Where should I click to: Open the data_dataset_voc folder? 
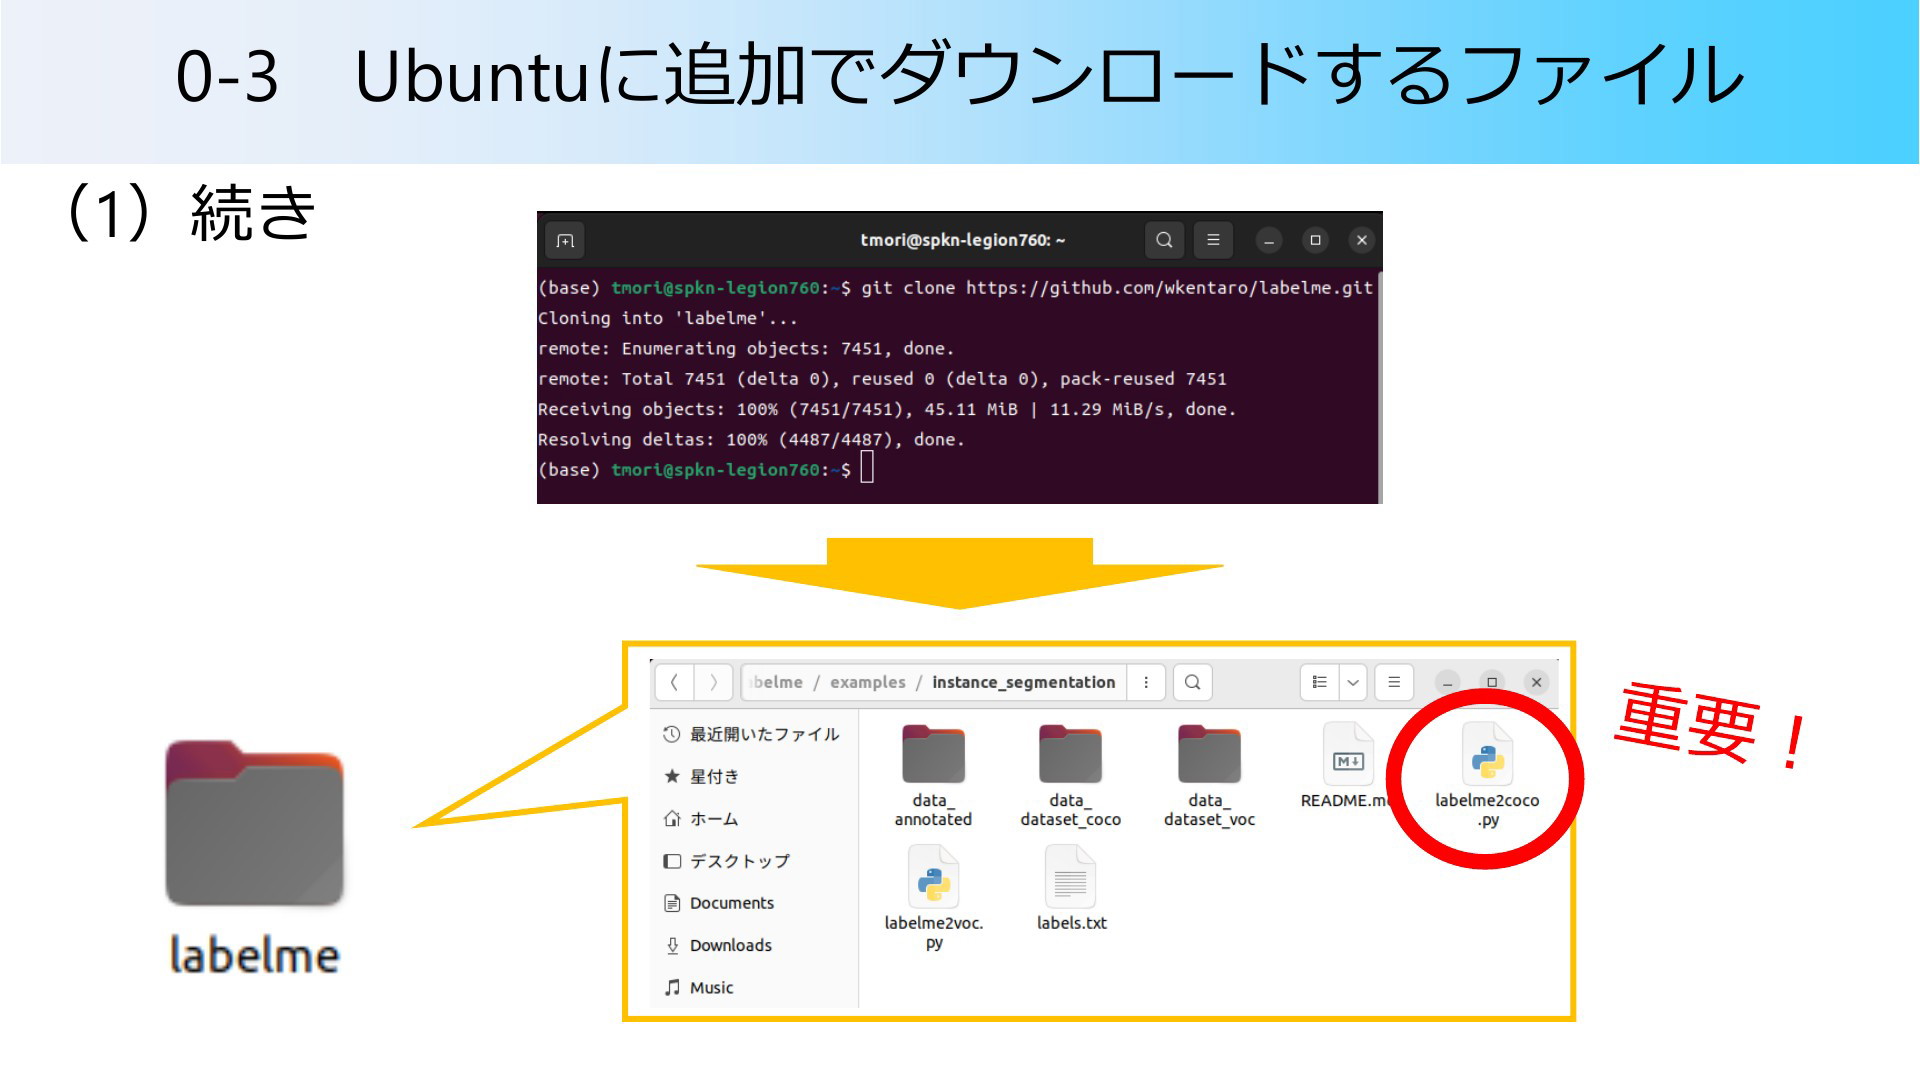[x=1209, y=776]
